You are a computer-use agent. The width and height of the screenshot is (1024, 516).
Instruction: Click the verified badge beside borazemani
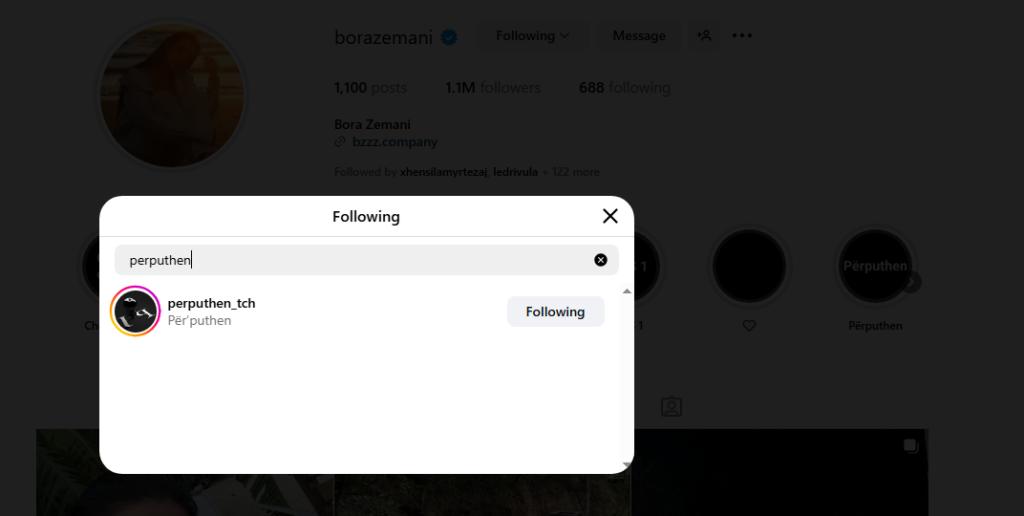tap(450, 37)
